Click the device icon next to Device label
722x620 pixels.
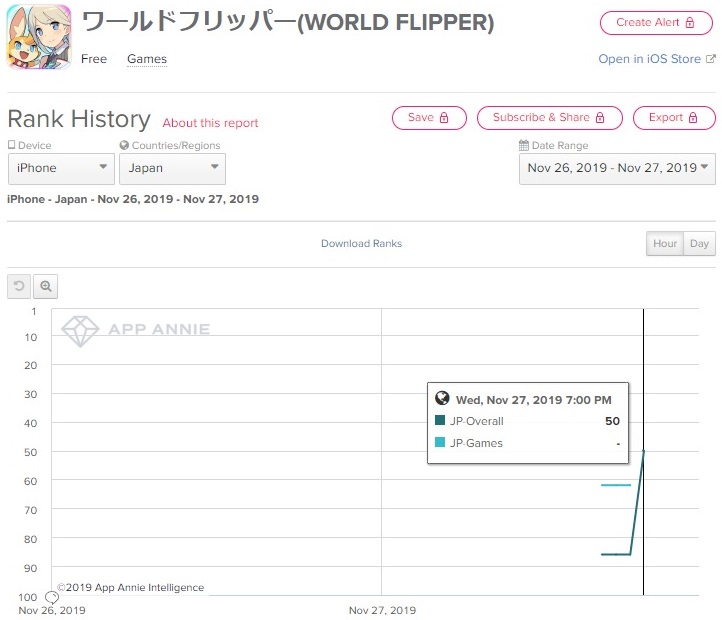[x=12, y=145]
